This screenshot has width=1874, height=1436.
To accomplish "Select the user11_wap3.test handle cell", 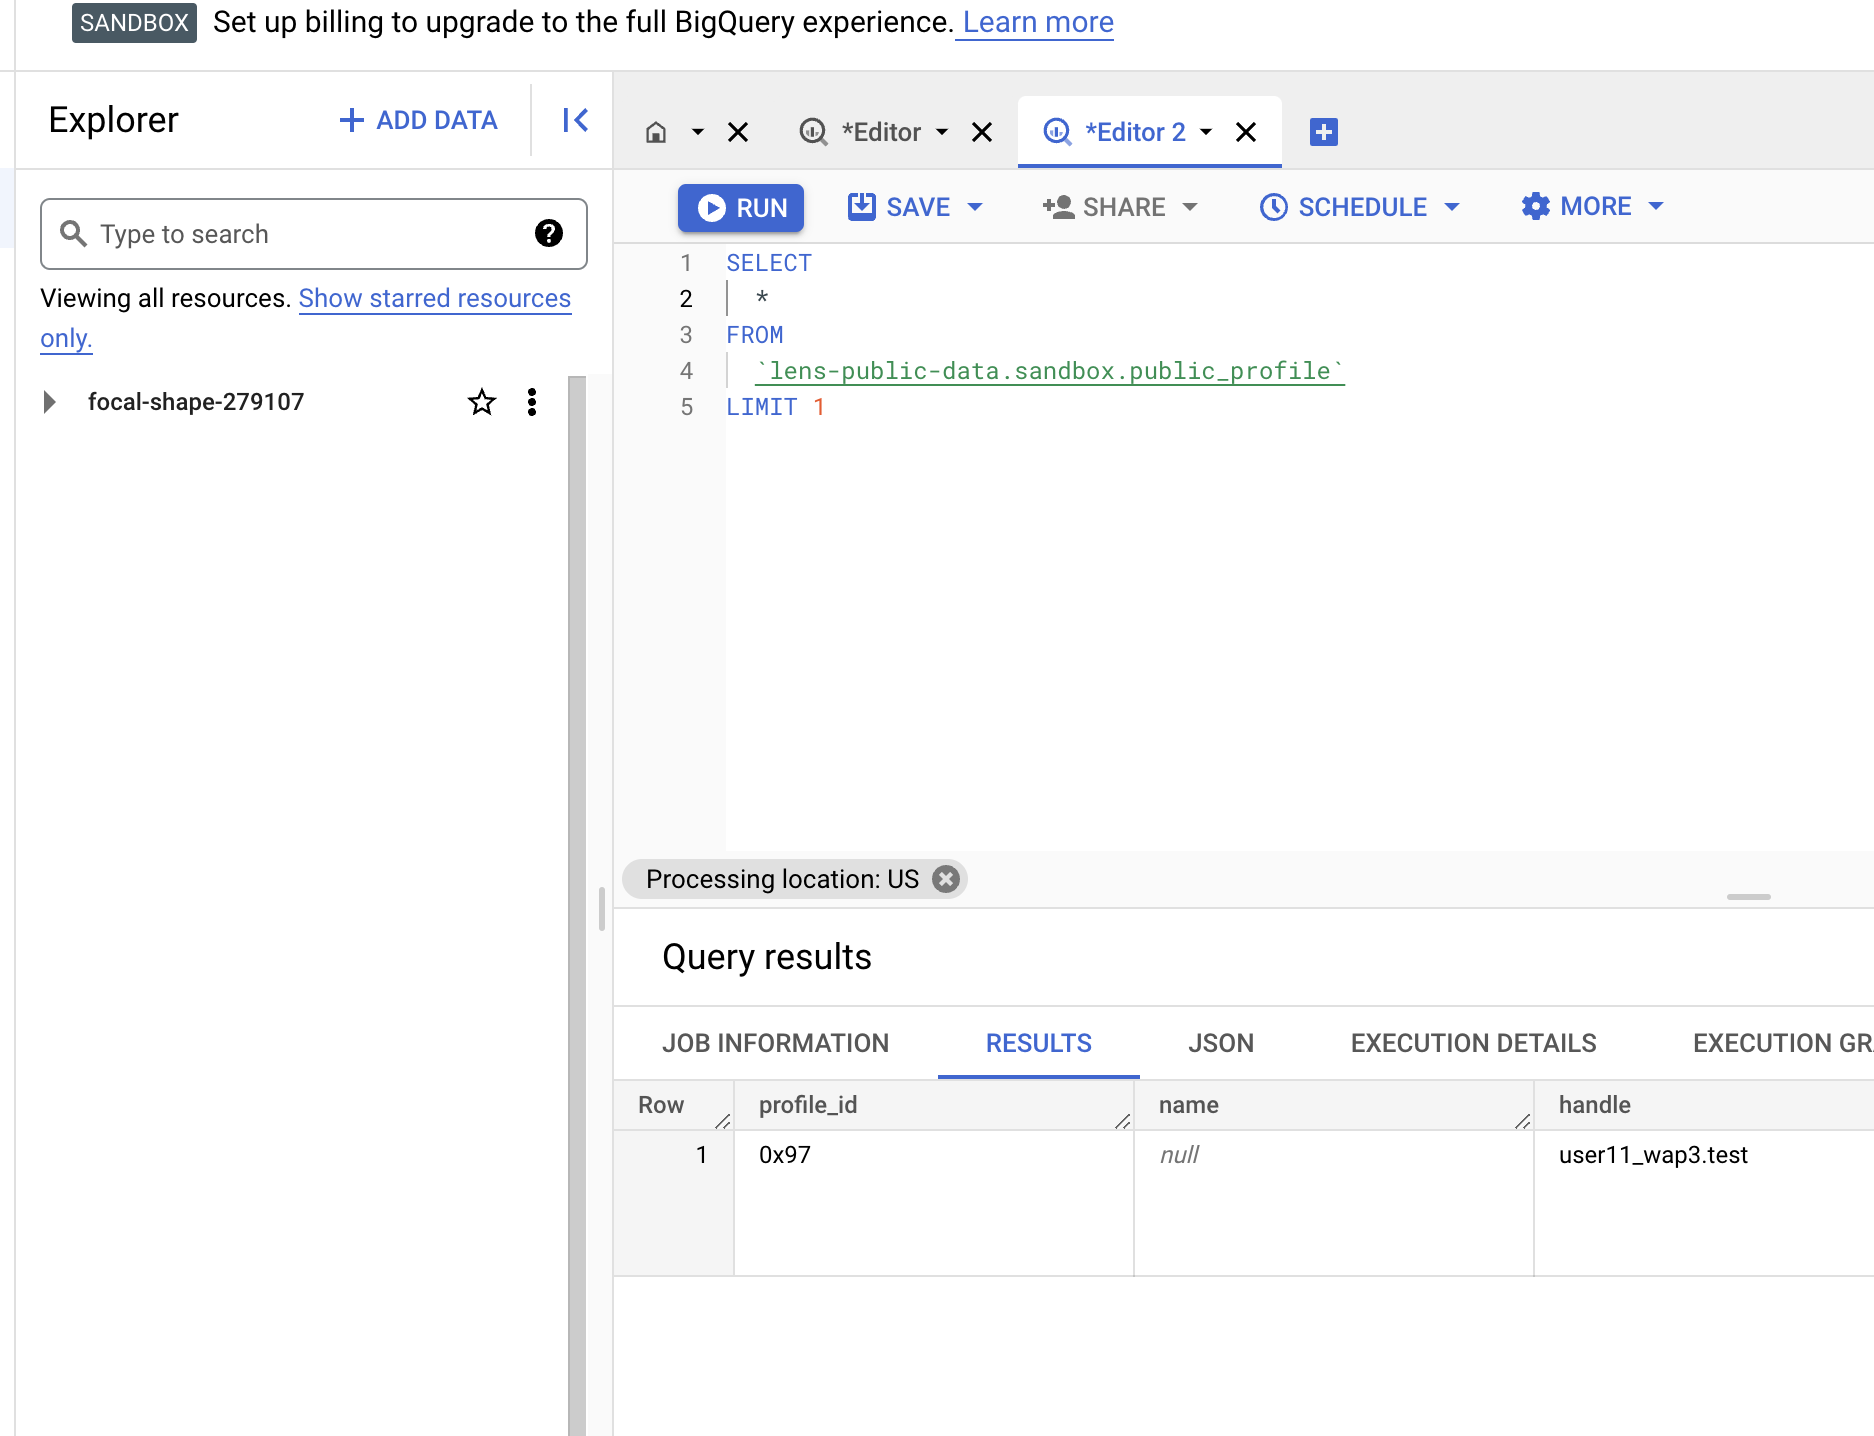I will click(1704, 1203).
